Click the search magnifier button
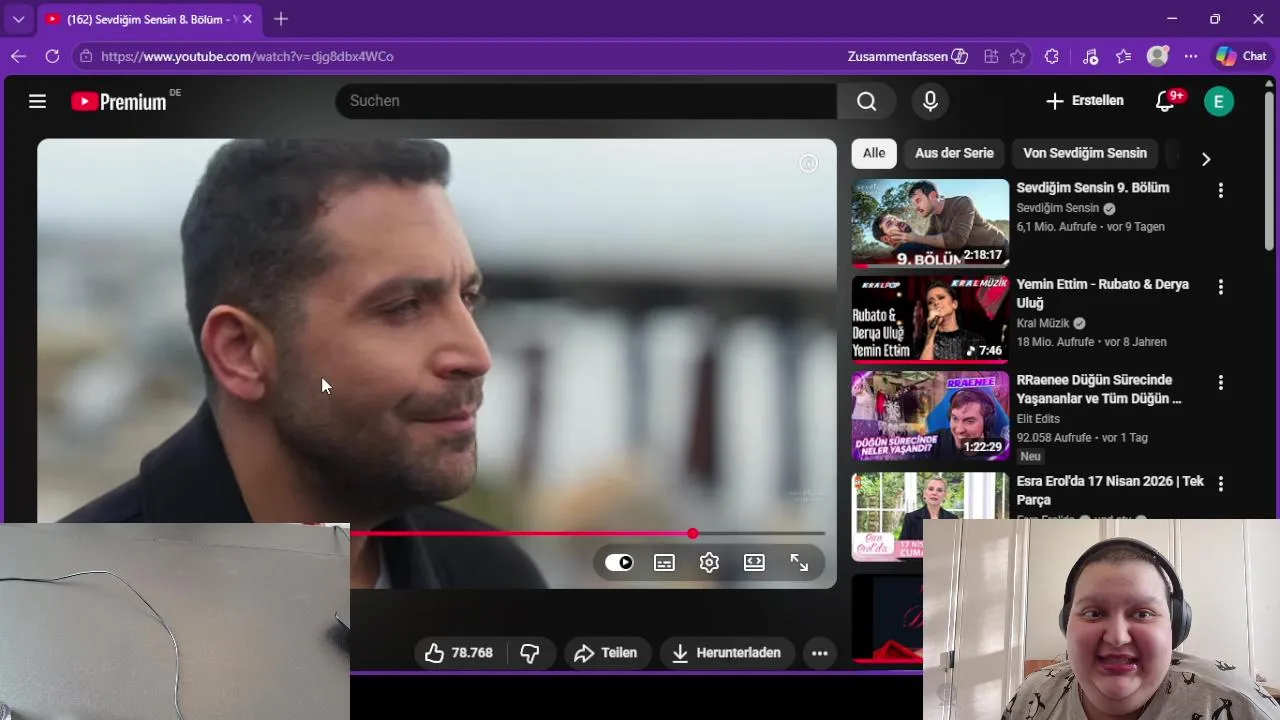This screenshot has width=1280, height=720. click(867, 101)
